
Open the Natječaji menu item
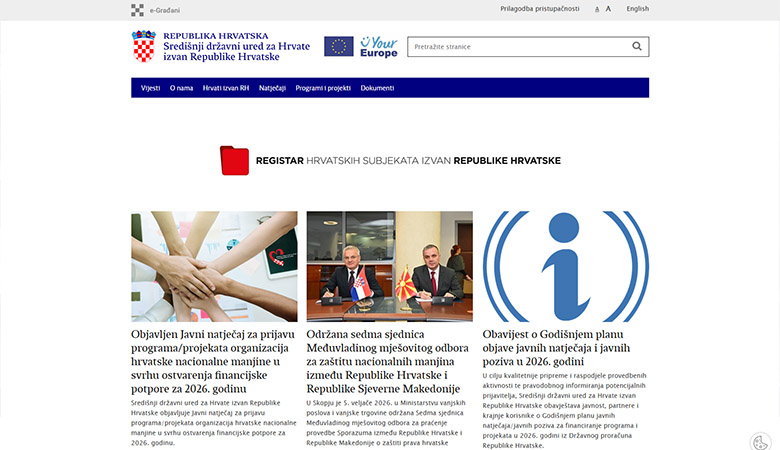[272, 88]
